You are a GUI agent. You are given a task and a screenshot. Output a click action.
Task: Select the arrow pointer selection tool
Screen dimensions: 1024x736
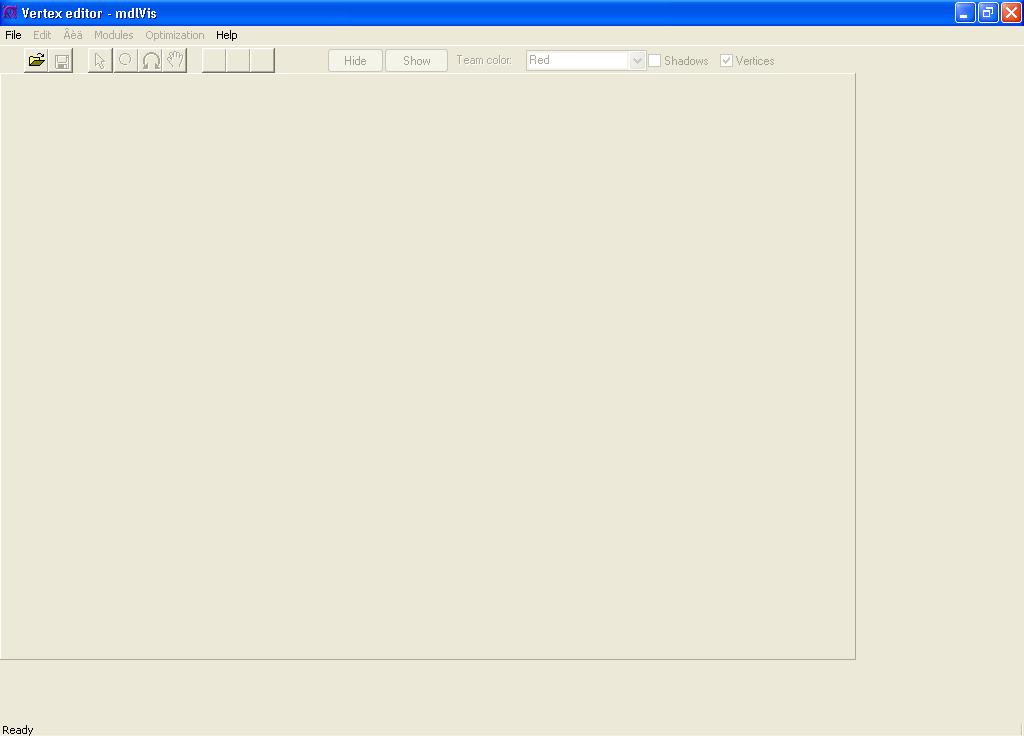click(x=100, y=61)
